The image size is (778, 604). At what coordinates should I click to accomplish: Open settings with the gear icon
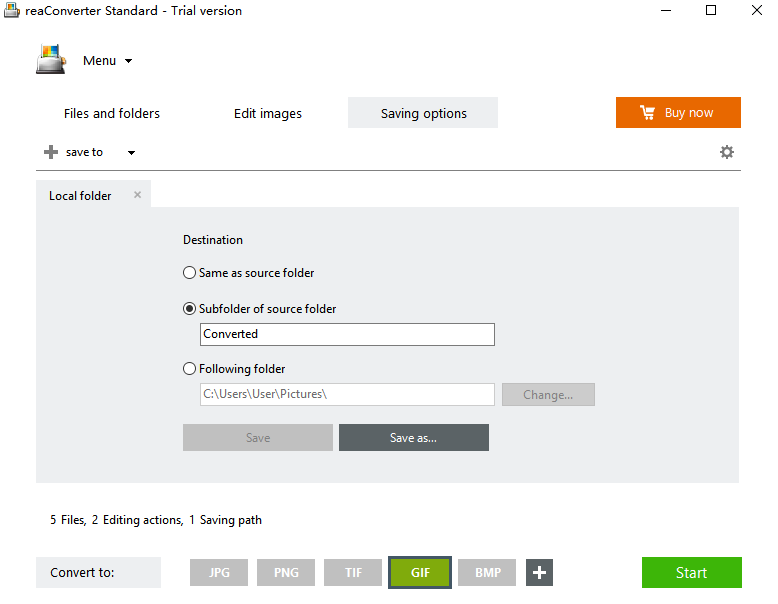click(x=726, y=152)
